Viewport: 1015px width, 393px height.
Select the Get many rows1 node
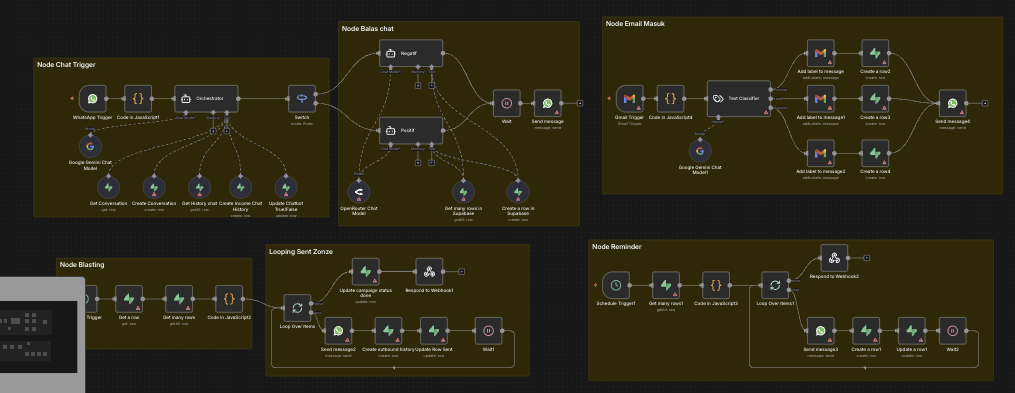pyautogui.click(x=666, y=285)
